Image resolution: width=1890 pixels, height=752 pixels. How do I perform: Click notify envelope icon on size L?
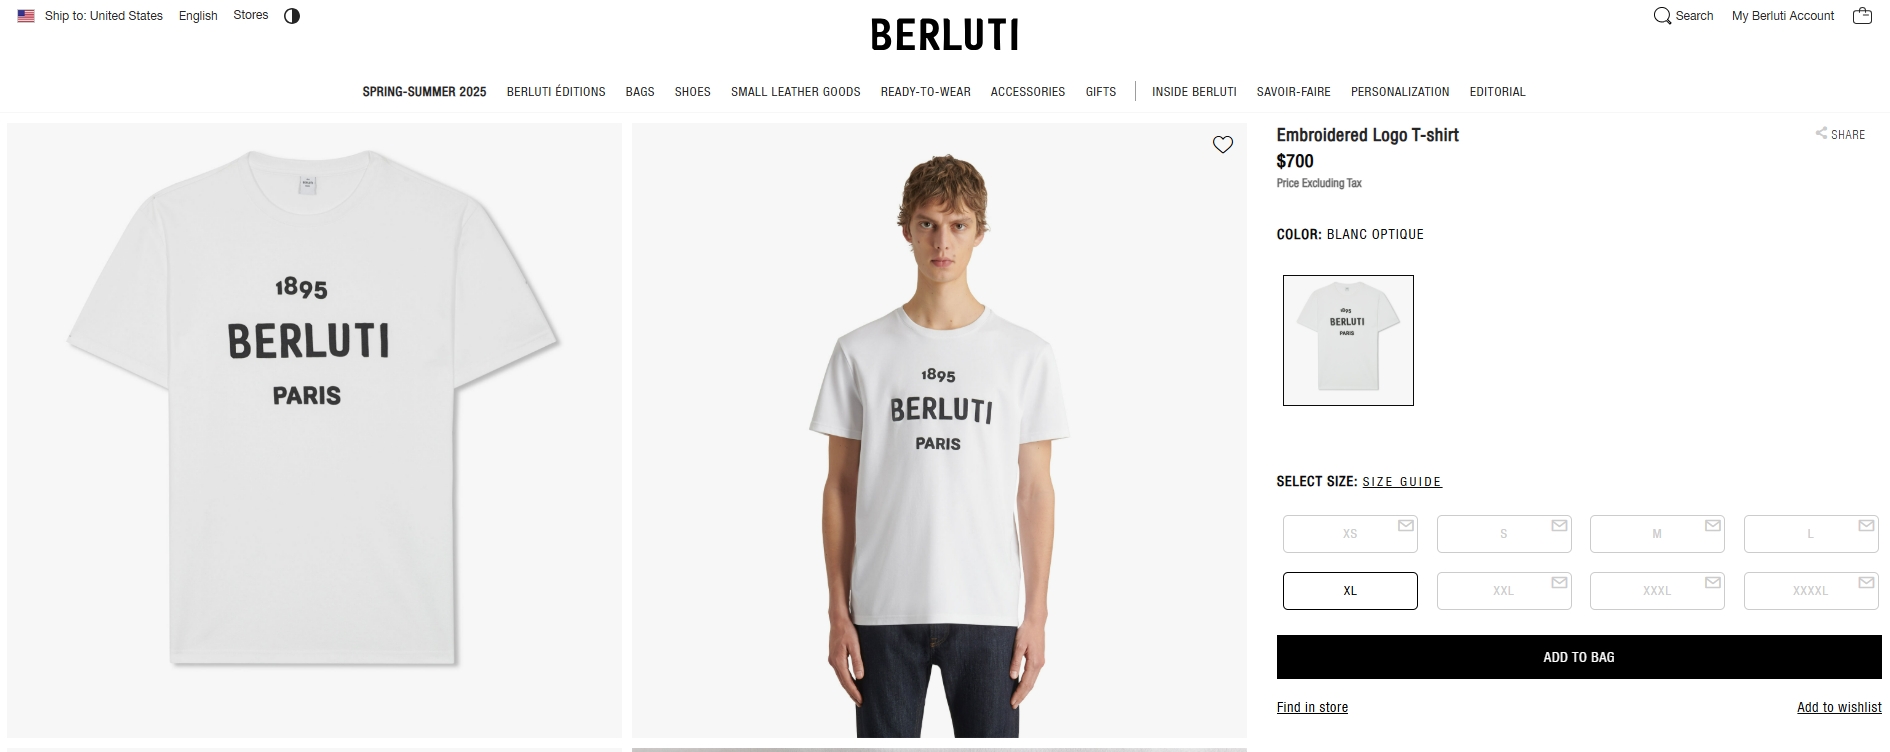(x=1866, y=526)
